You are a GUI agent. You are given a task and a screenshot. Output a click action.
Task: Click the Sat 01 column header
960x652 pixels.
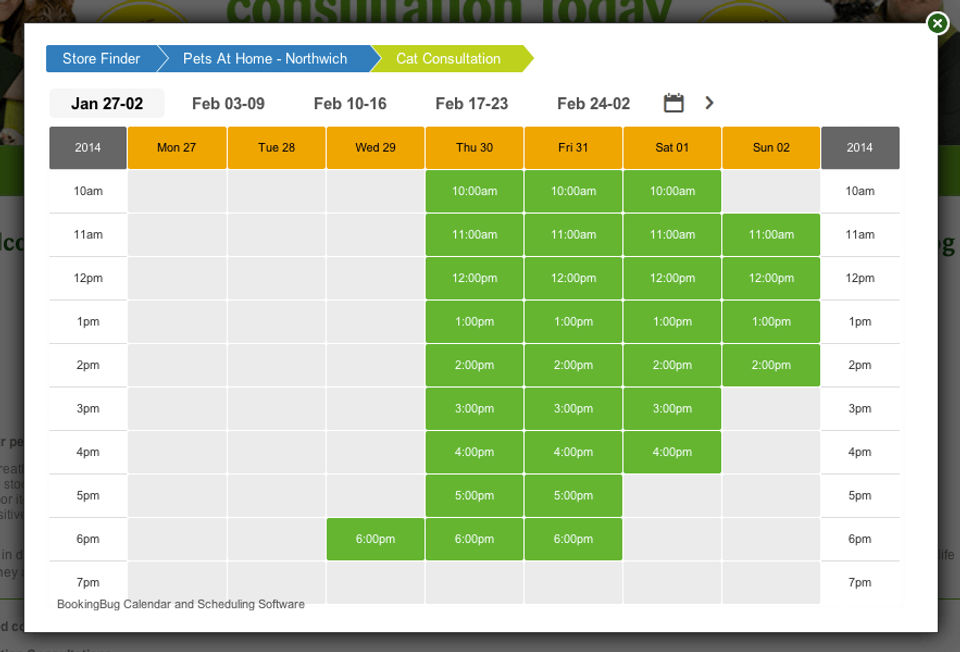672,148
